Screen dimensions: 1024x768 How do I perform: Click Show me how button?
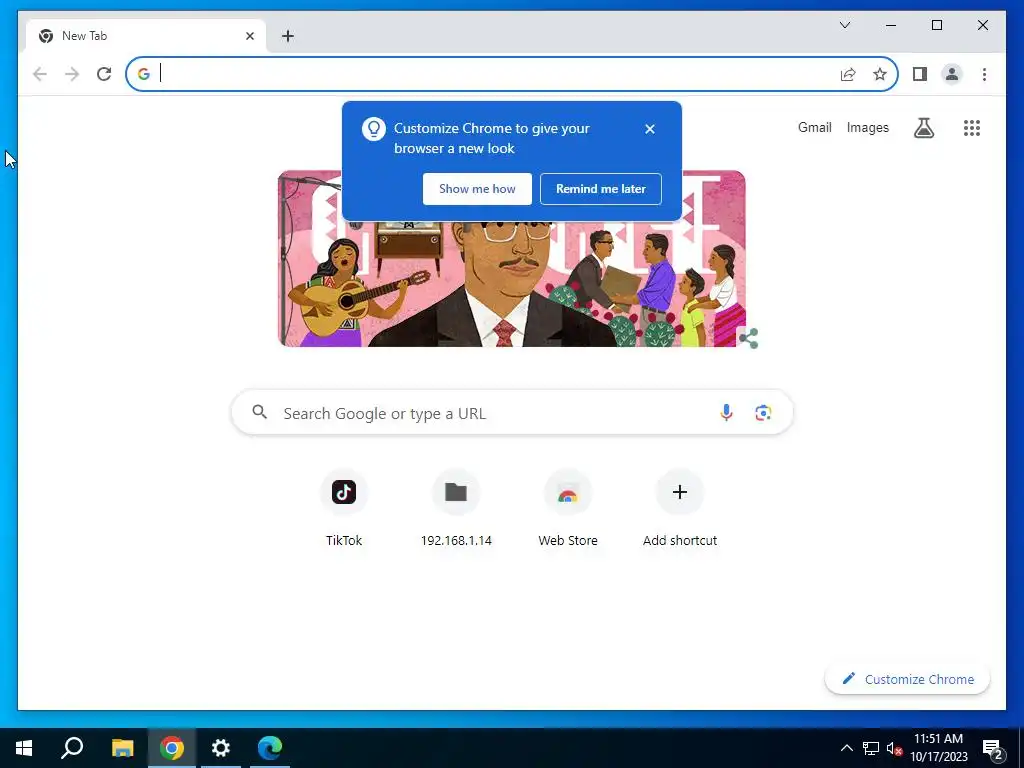[x=477, y=189]
